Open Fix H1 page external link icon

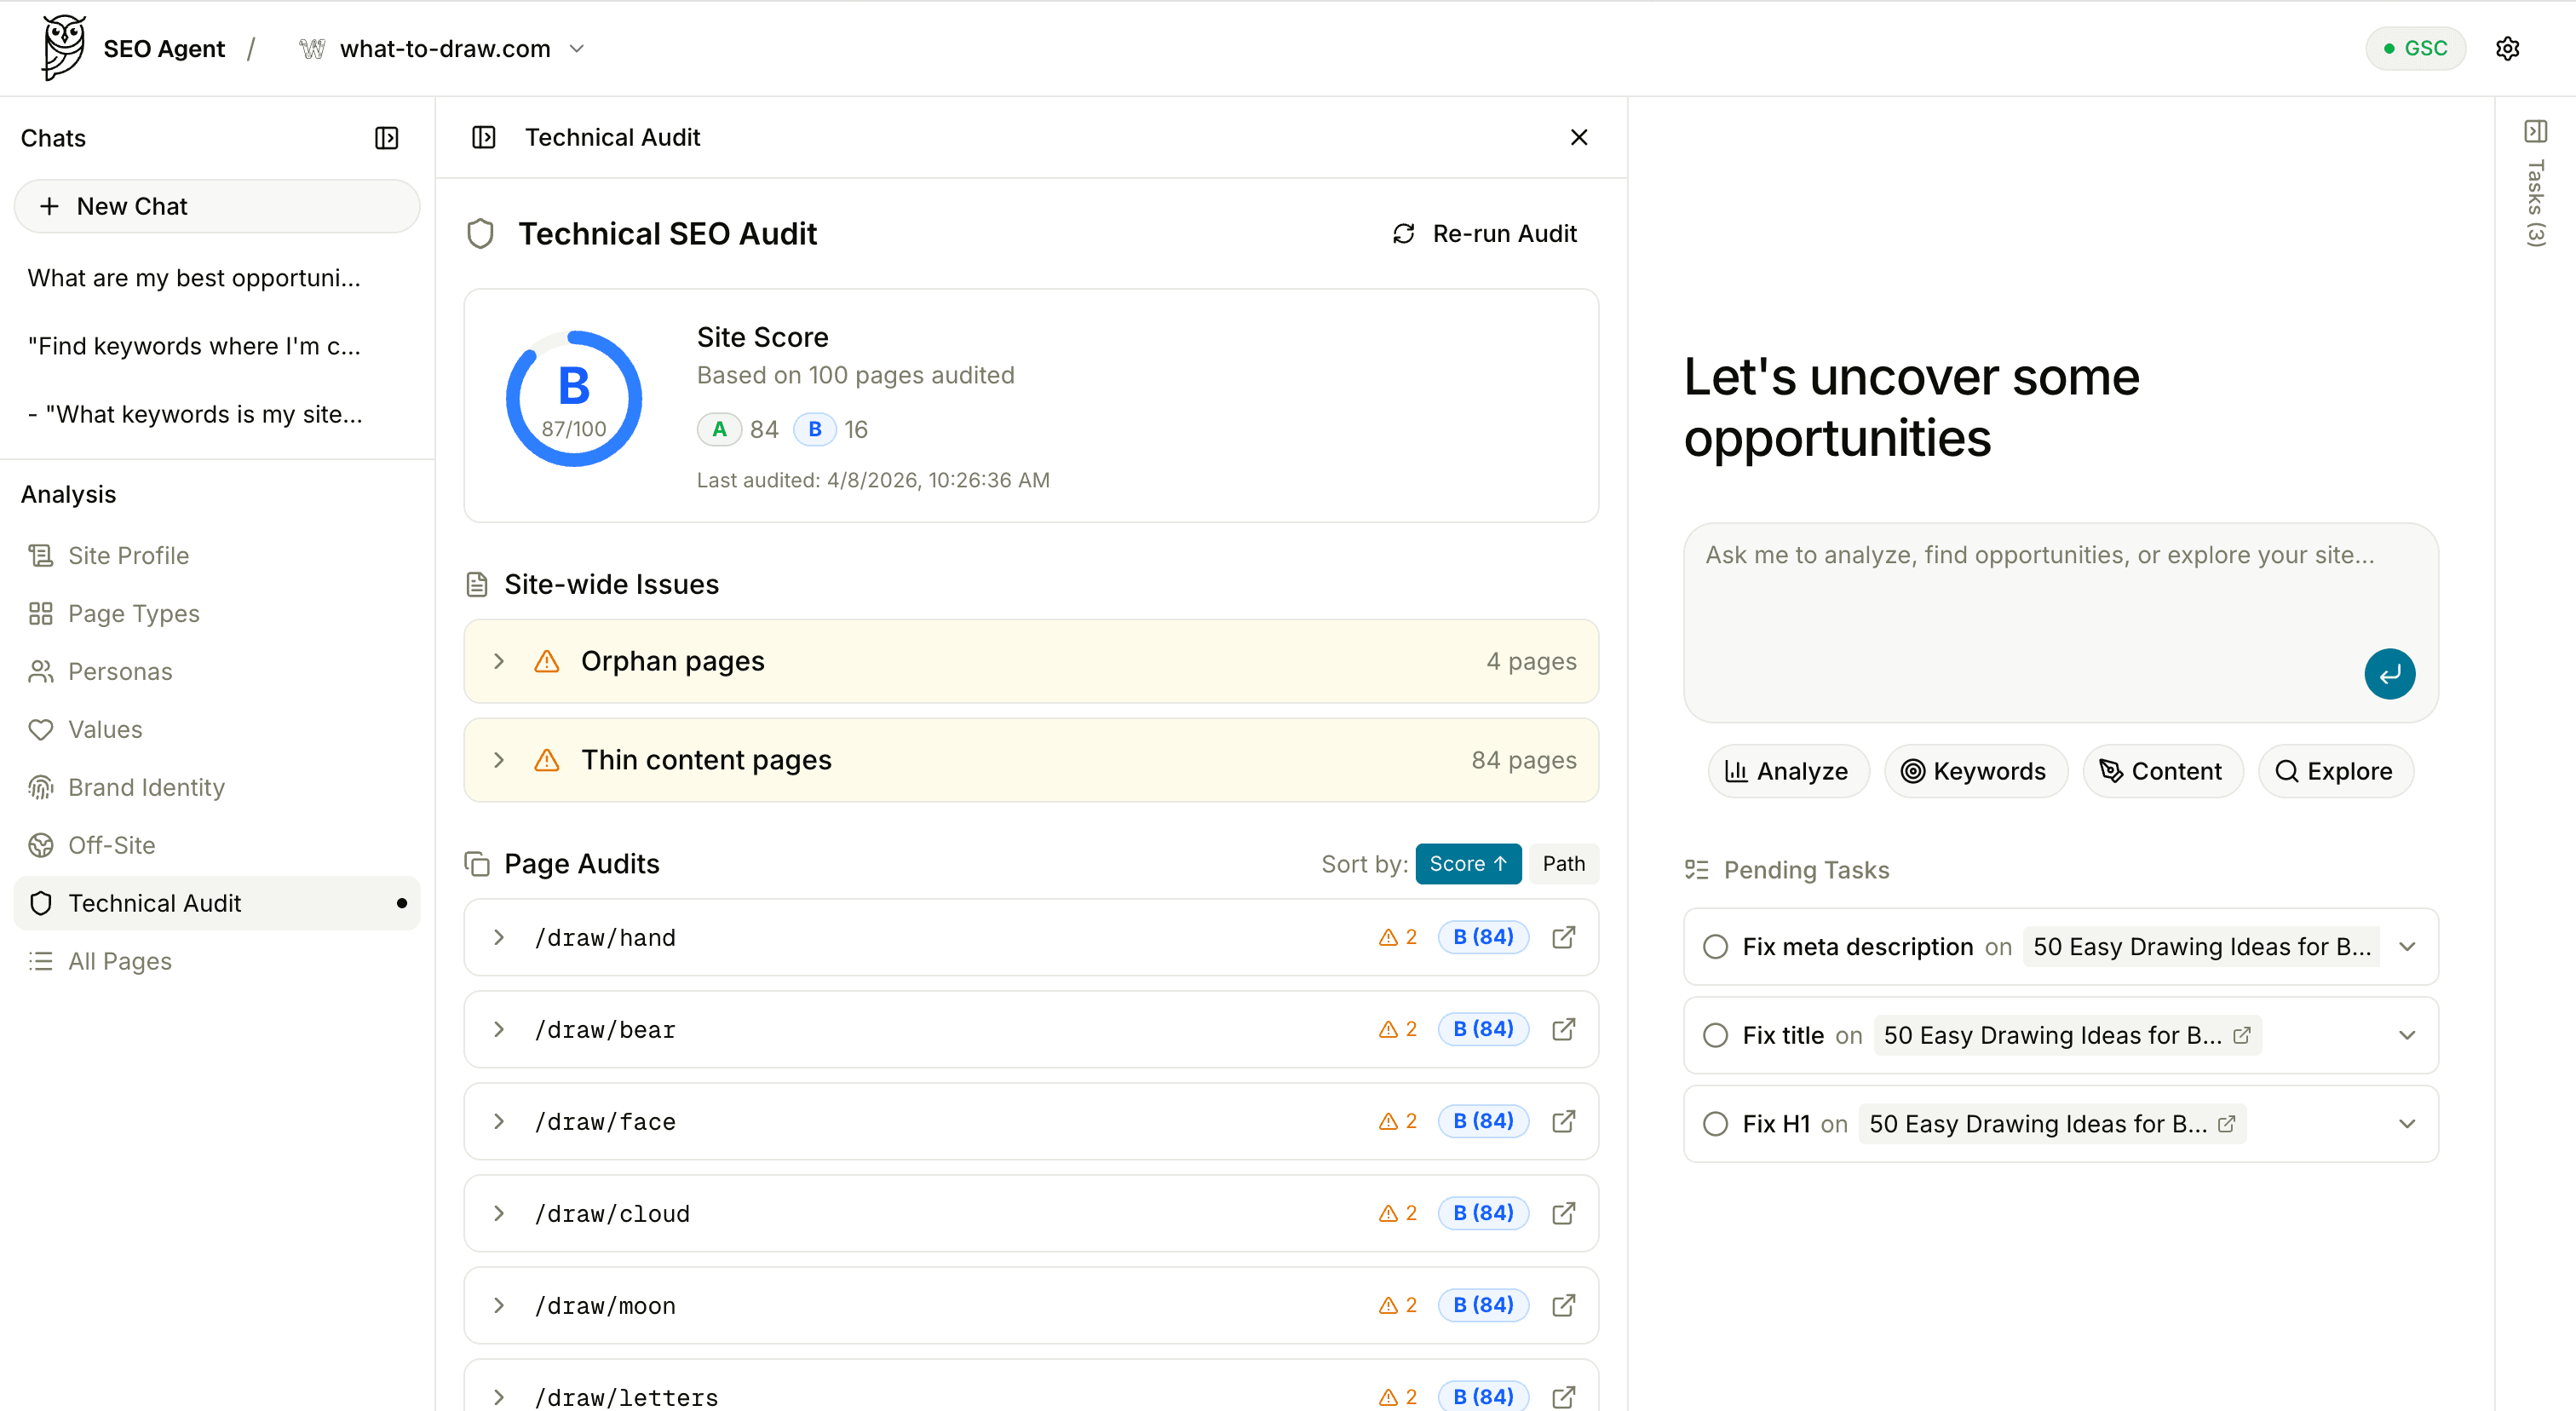tap(2226, 1124)
